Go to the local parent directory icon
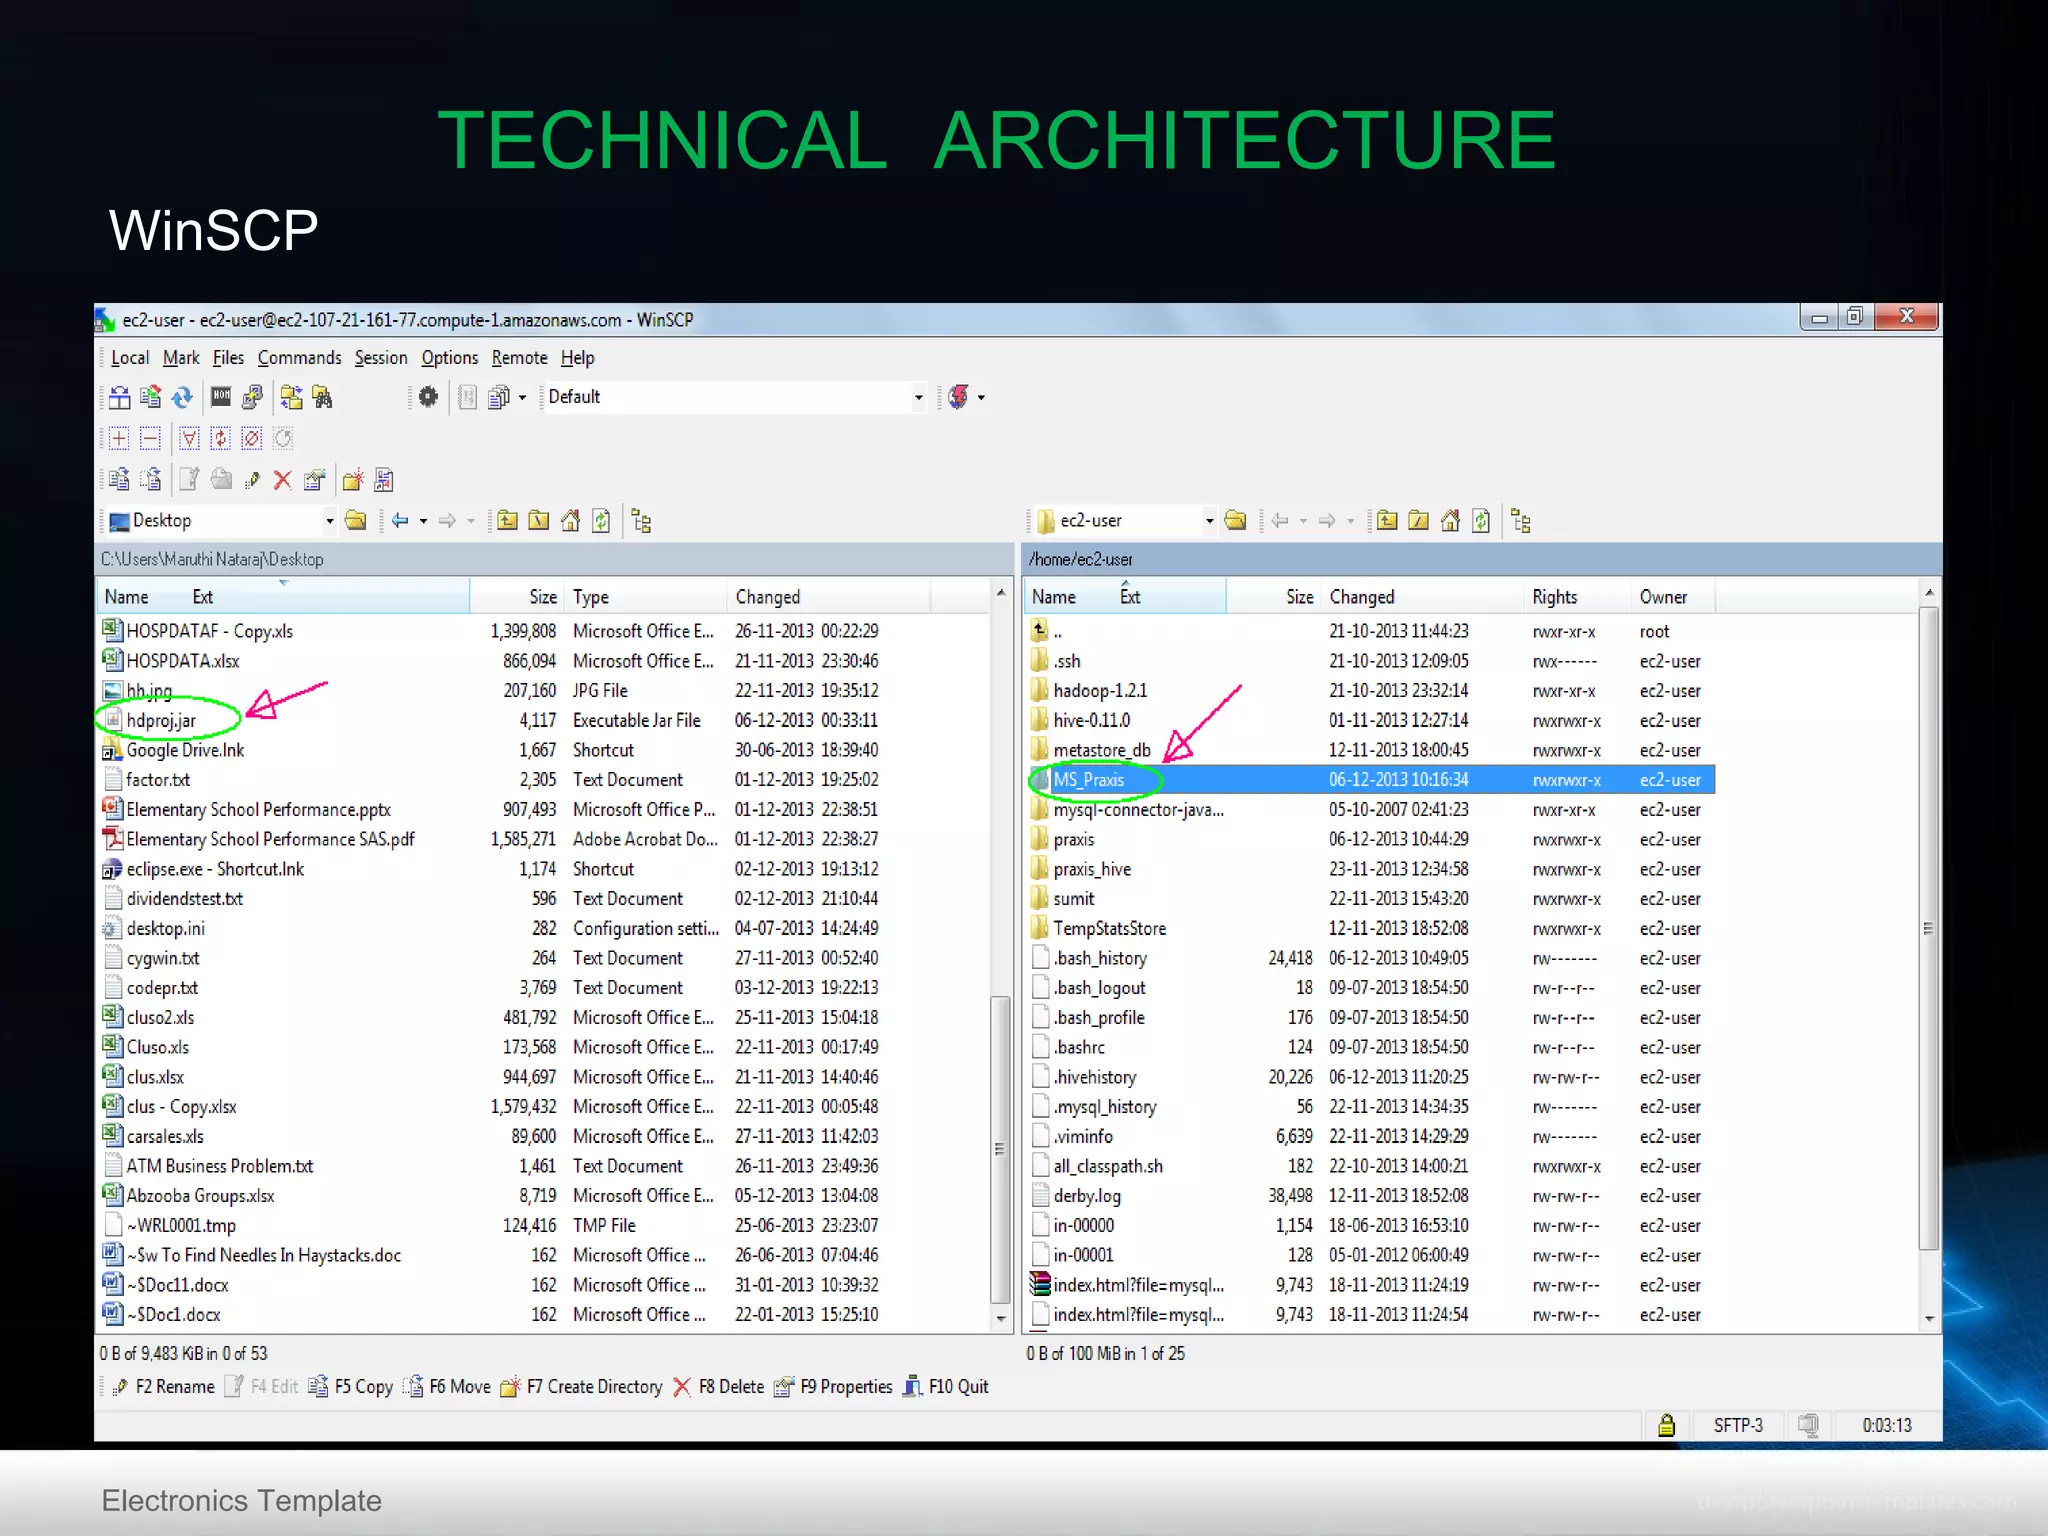 click(x=508, y=520)
